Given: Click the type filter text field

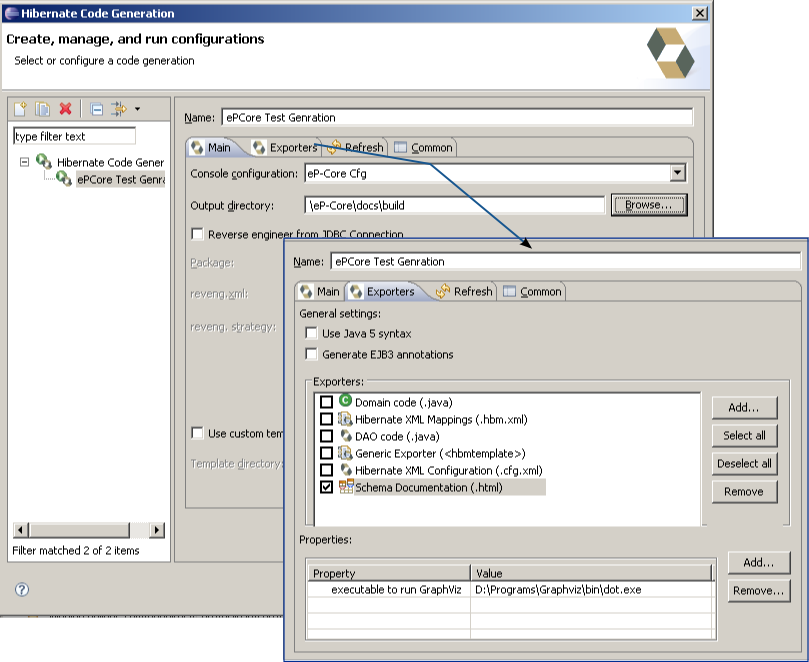Looking at the screenshot, I should 74,136.
